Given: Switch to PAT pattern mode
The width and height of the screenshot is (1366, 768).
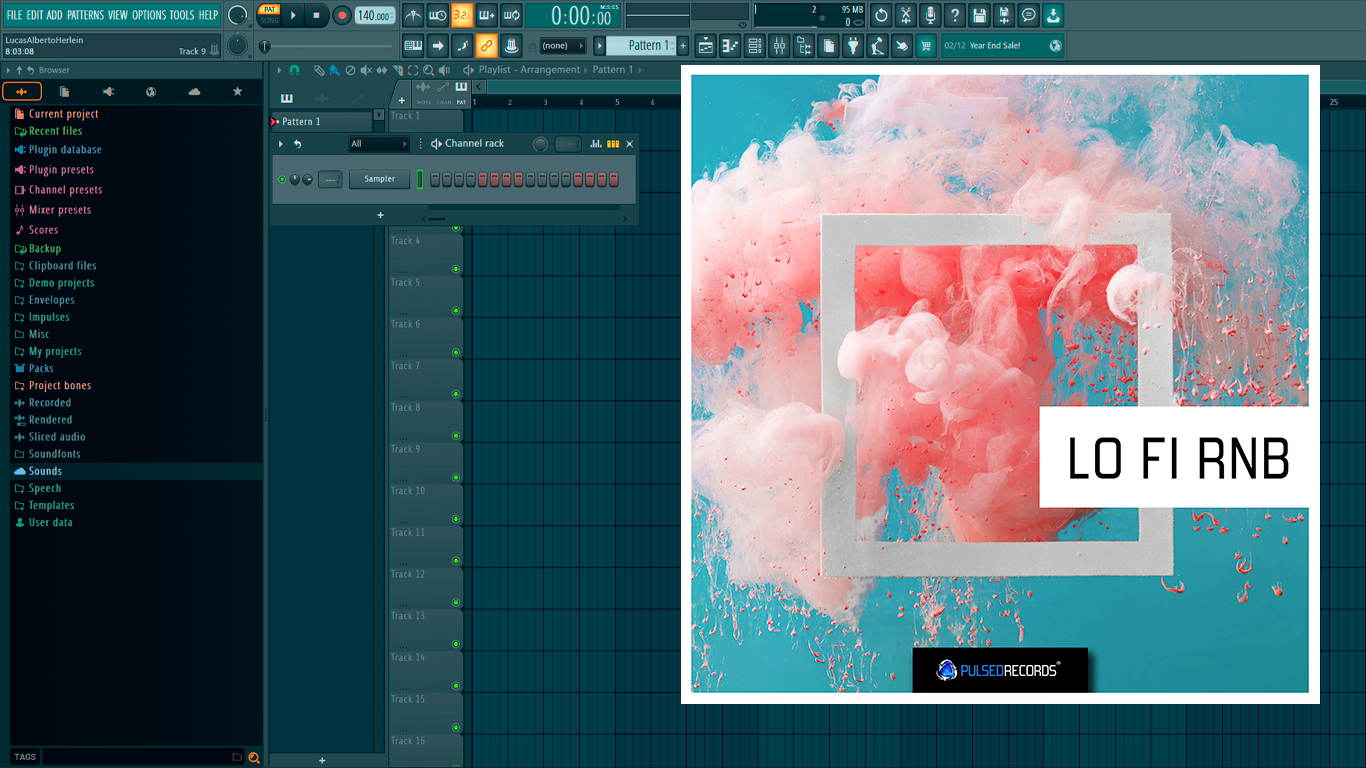Looking at the screenshot, I should 270,9.
